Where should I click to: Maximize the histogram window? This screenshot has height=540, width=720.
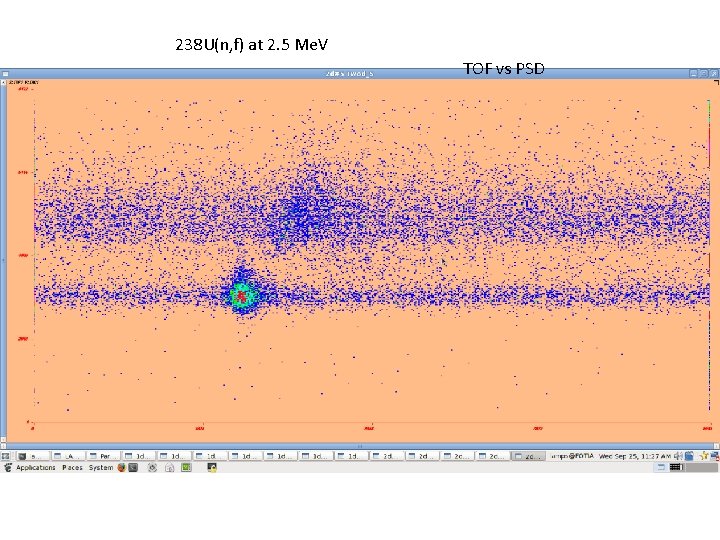click(703, 73)
